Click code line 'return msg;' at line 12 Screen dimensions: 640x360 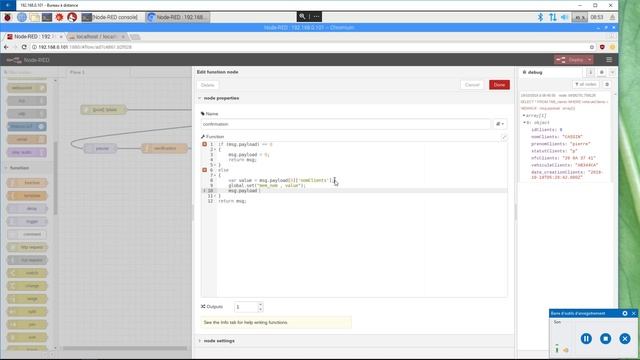point(232,201)
